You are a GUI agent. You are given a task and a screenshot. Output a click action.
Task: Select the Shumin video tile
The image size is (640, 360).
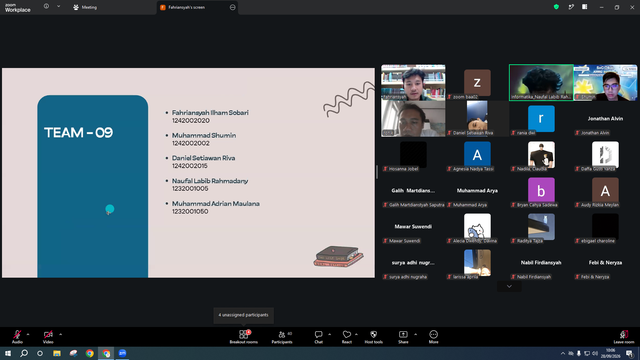tap(605, 82)
